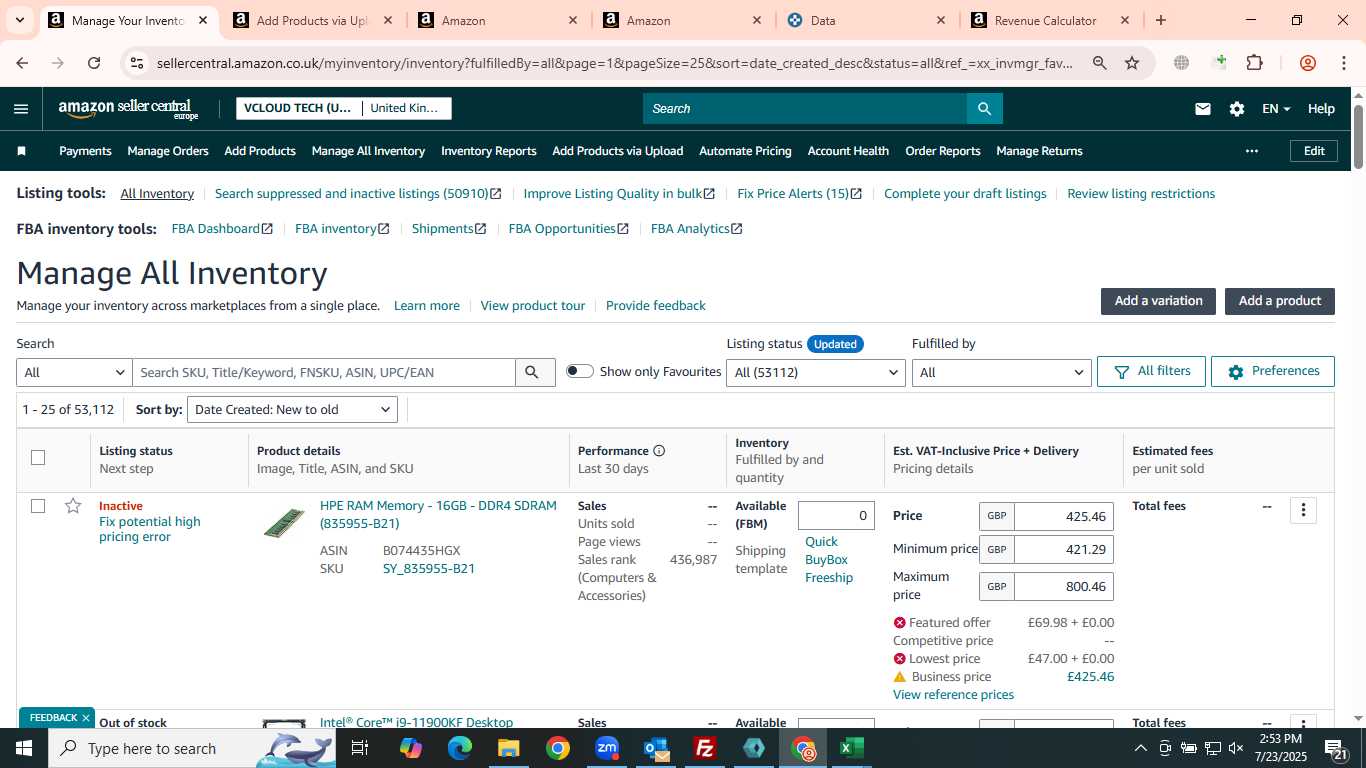Open Manage Returns menu item
The height and width of the screenshot is (768, 1366).
[1039, 151]
